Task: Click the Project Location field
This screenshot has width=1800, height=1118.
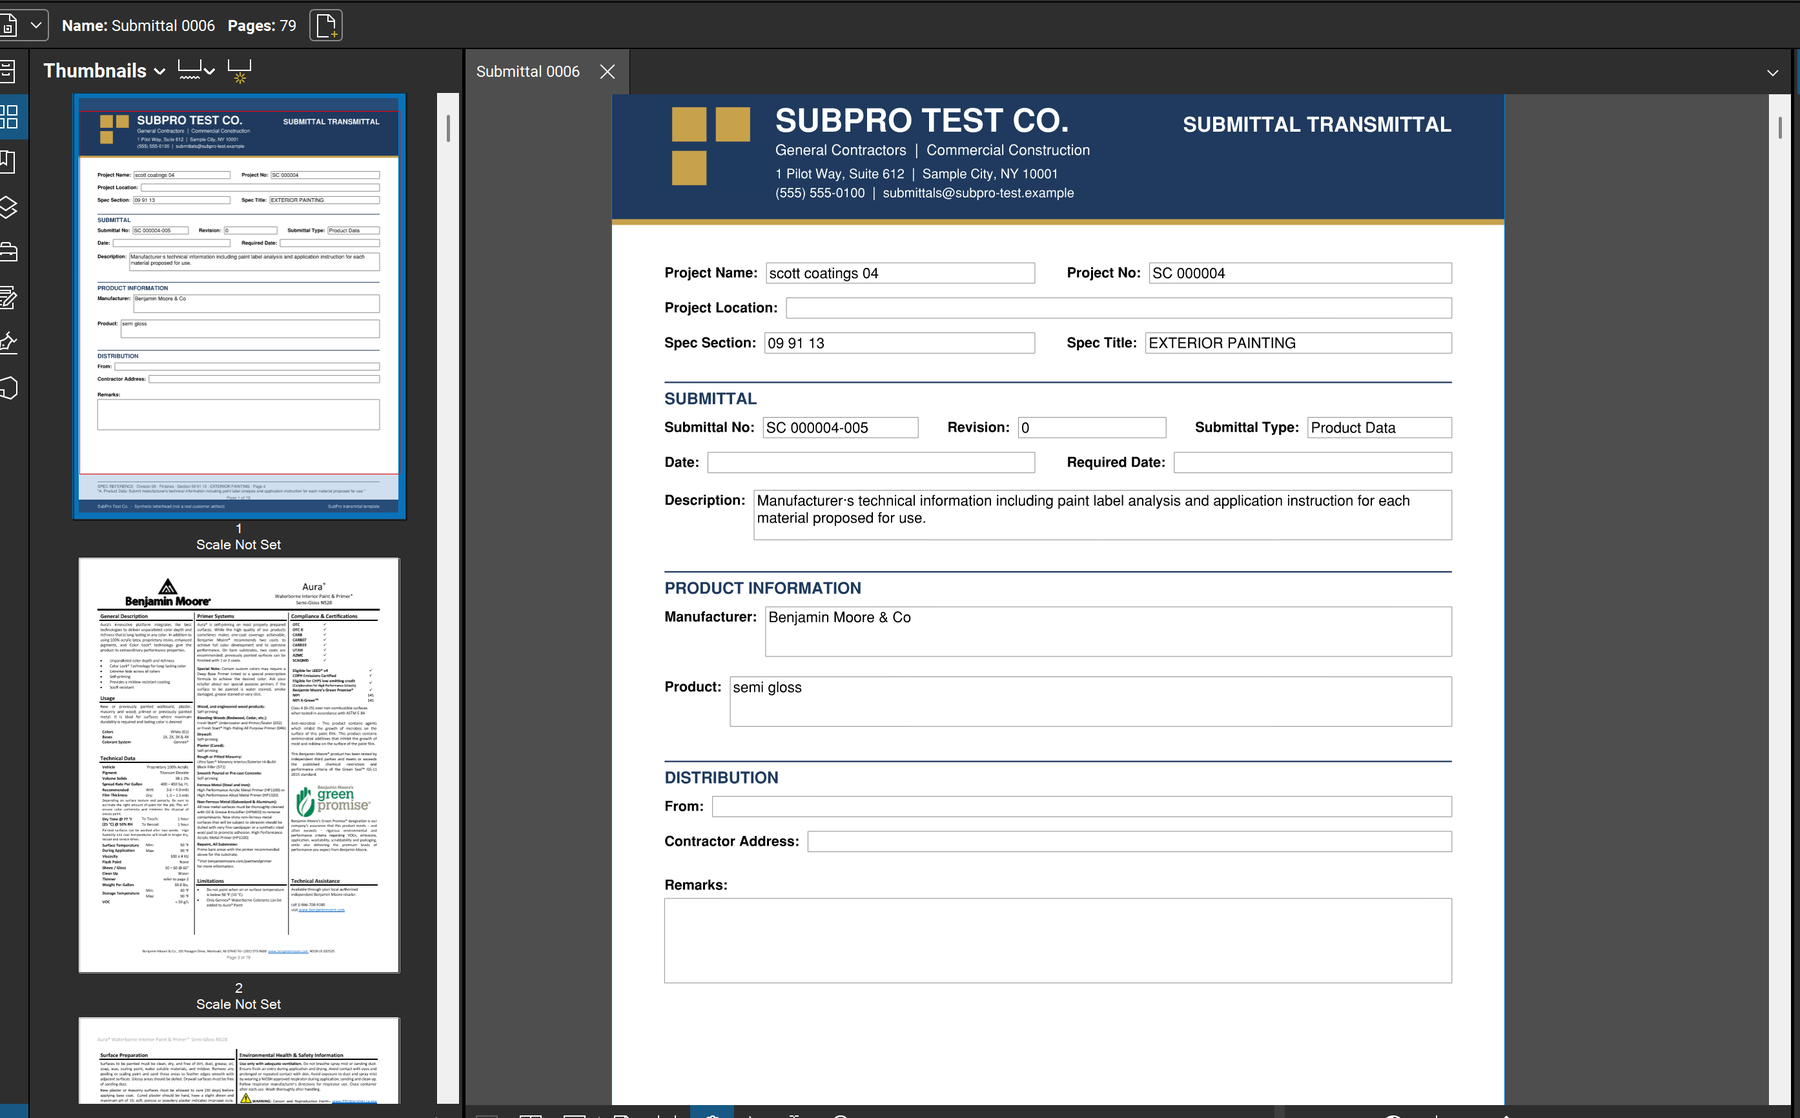Action: (x=1118, y=308)
